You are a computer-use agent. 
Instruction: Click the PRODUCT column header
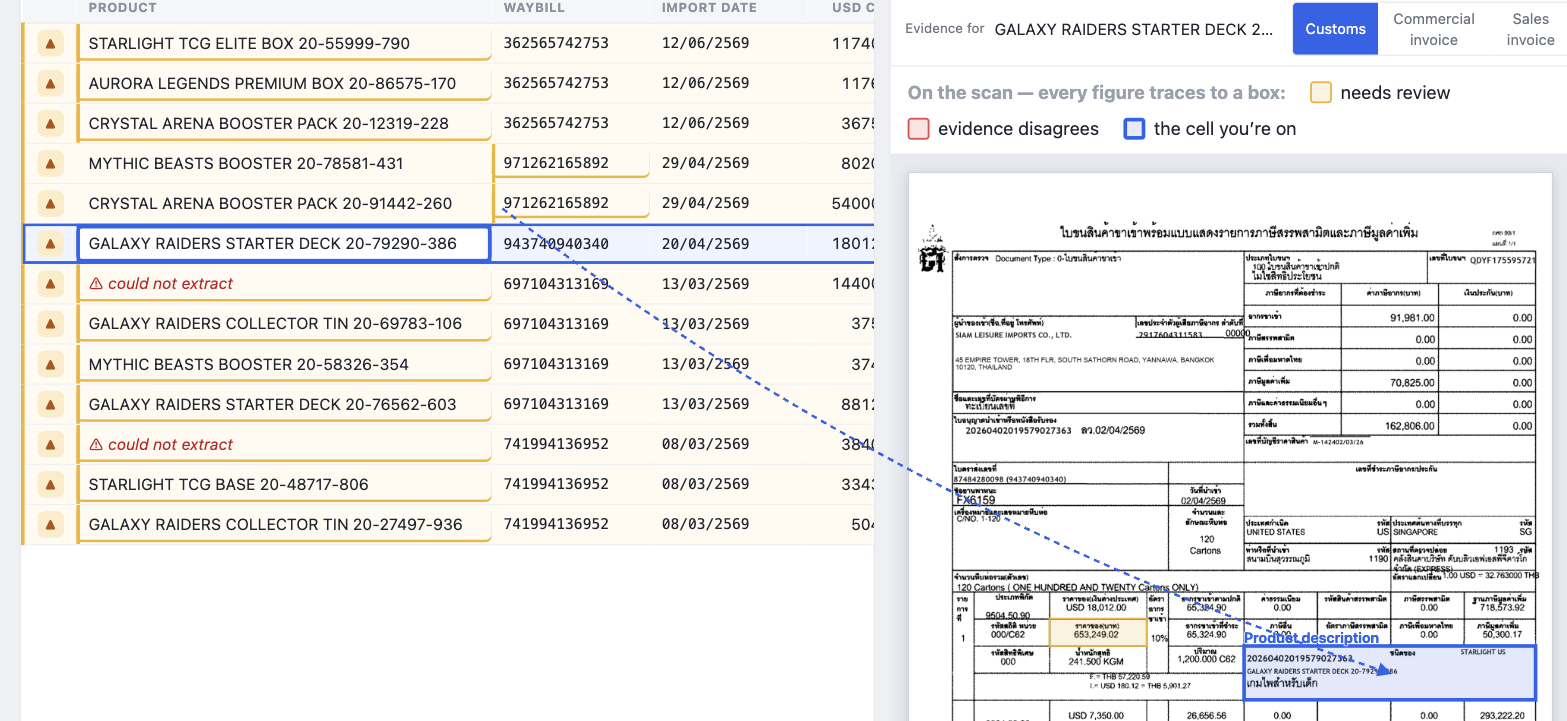click(122, 8)
